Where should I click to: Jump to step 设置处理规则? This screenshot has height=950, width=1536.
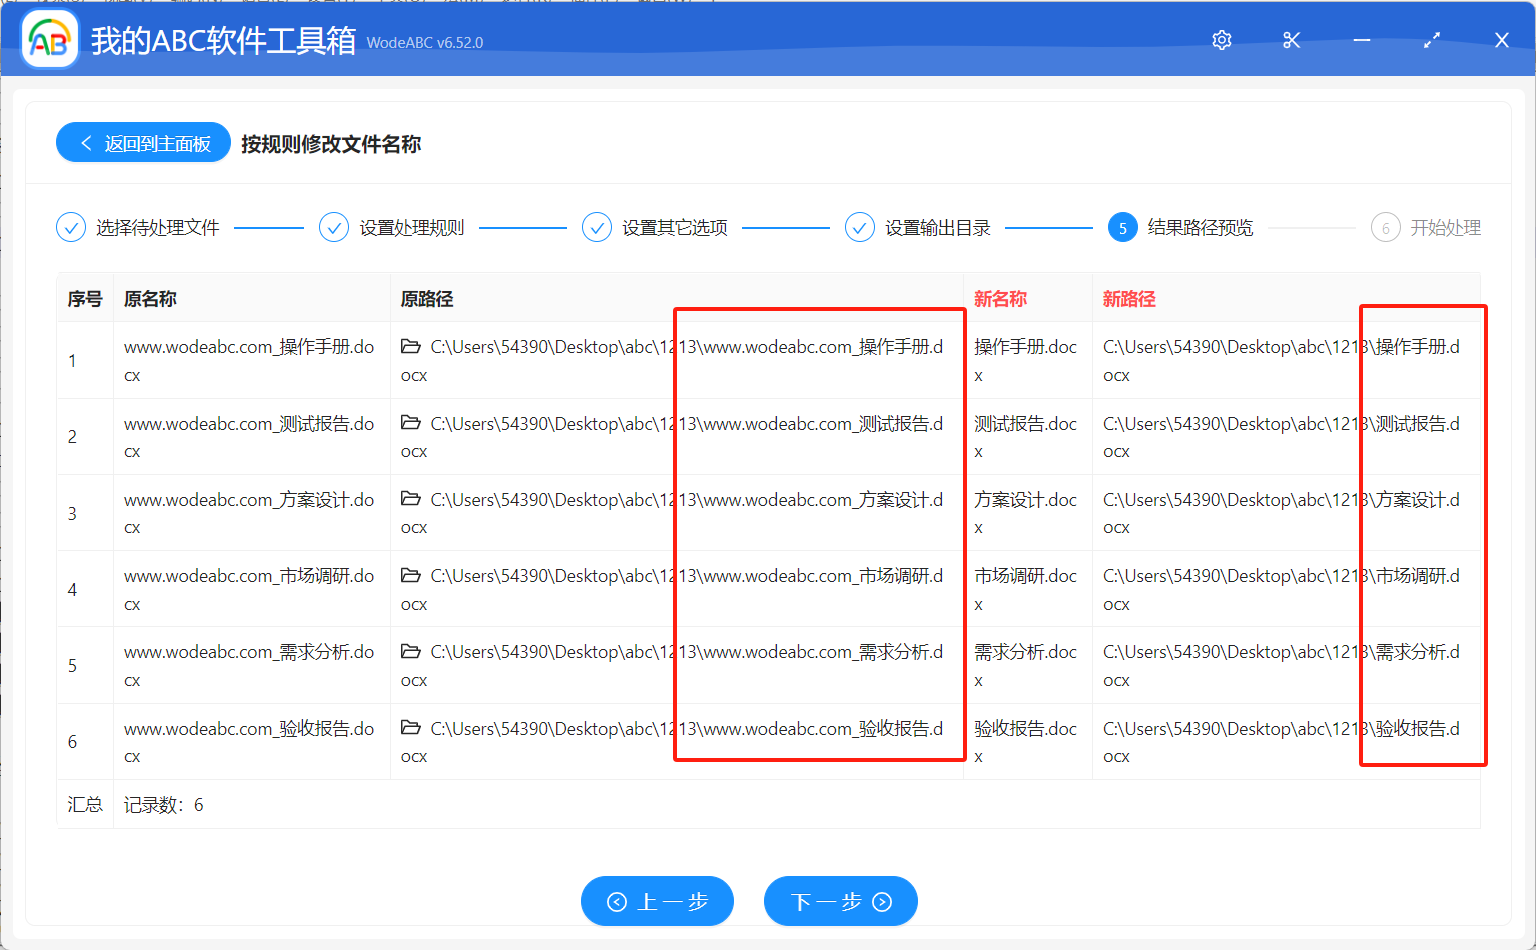point(392,228)
